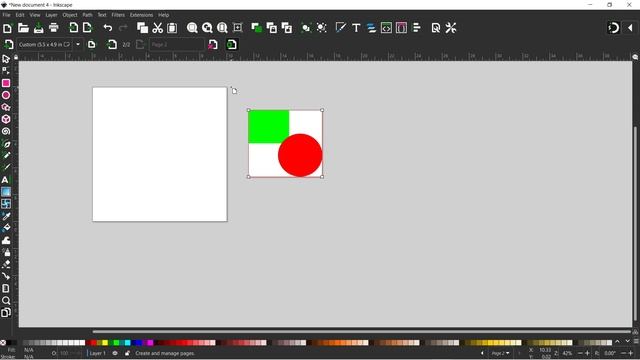Image resolution: width=640 pixels, height=360 pixels.
Task: Click move page backward button
Action: point(111,44)
